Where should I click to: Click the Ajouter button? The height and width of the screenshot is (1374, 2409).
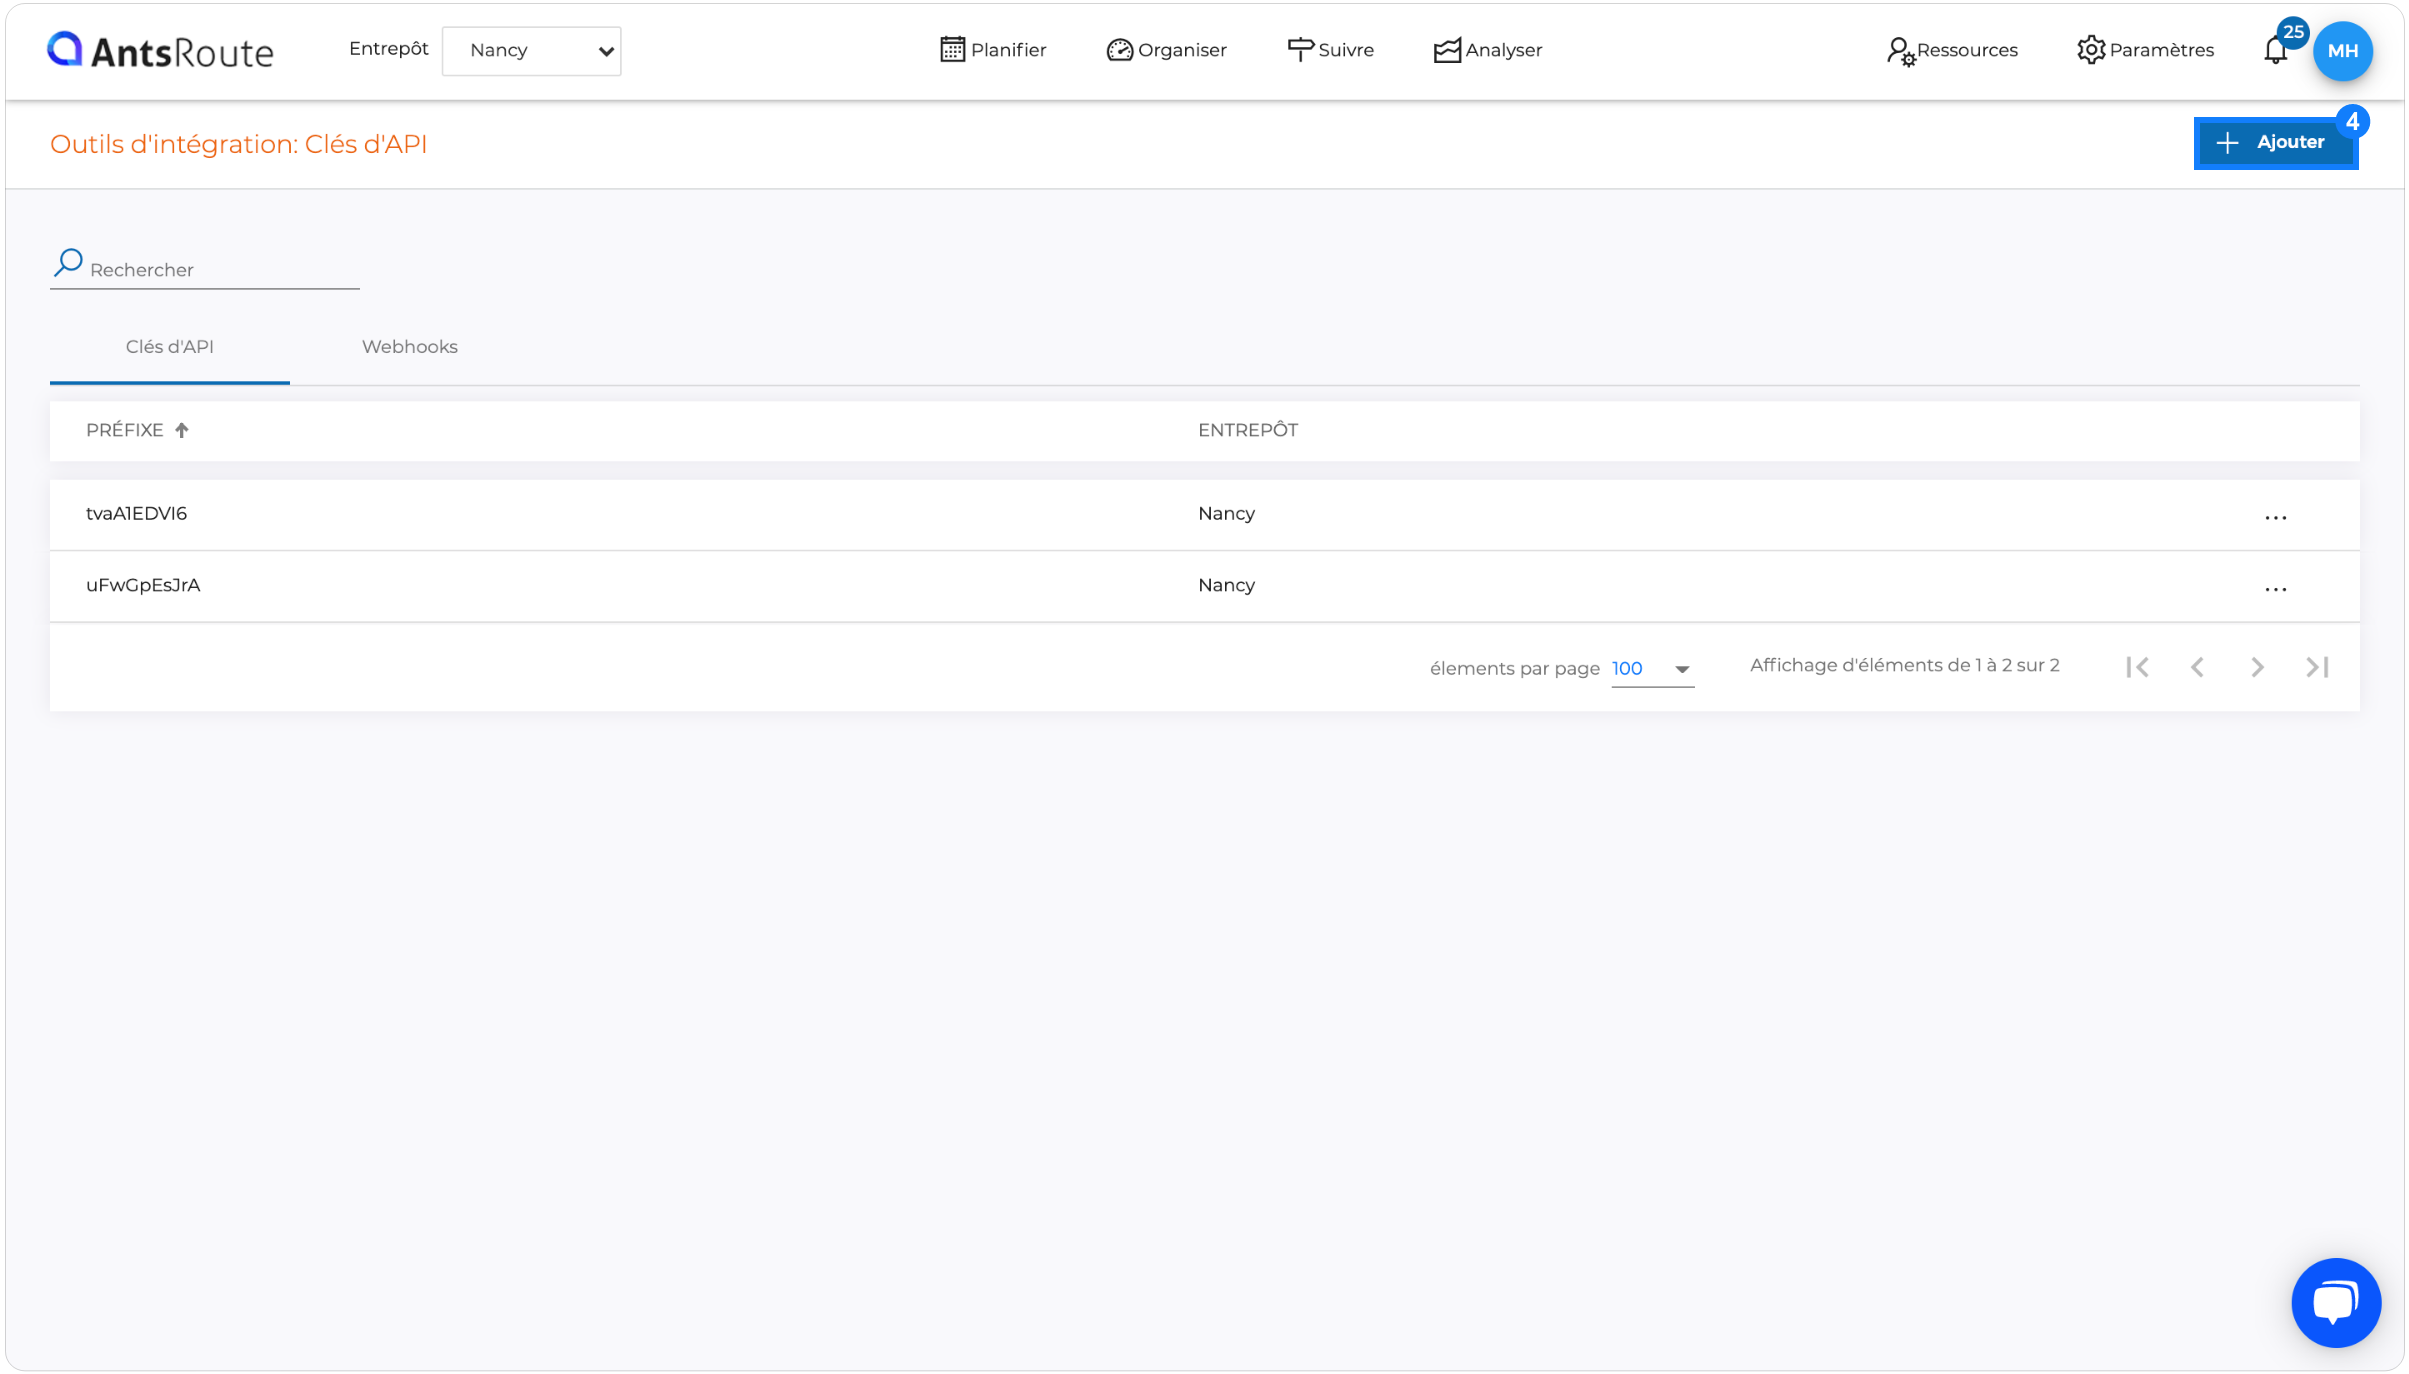coord(2276,143)
